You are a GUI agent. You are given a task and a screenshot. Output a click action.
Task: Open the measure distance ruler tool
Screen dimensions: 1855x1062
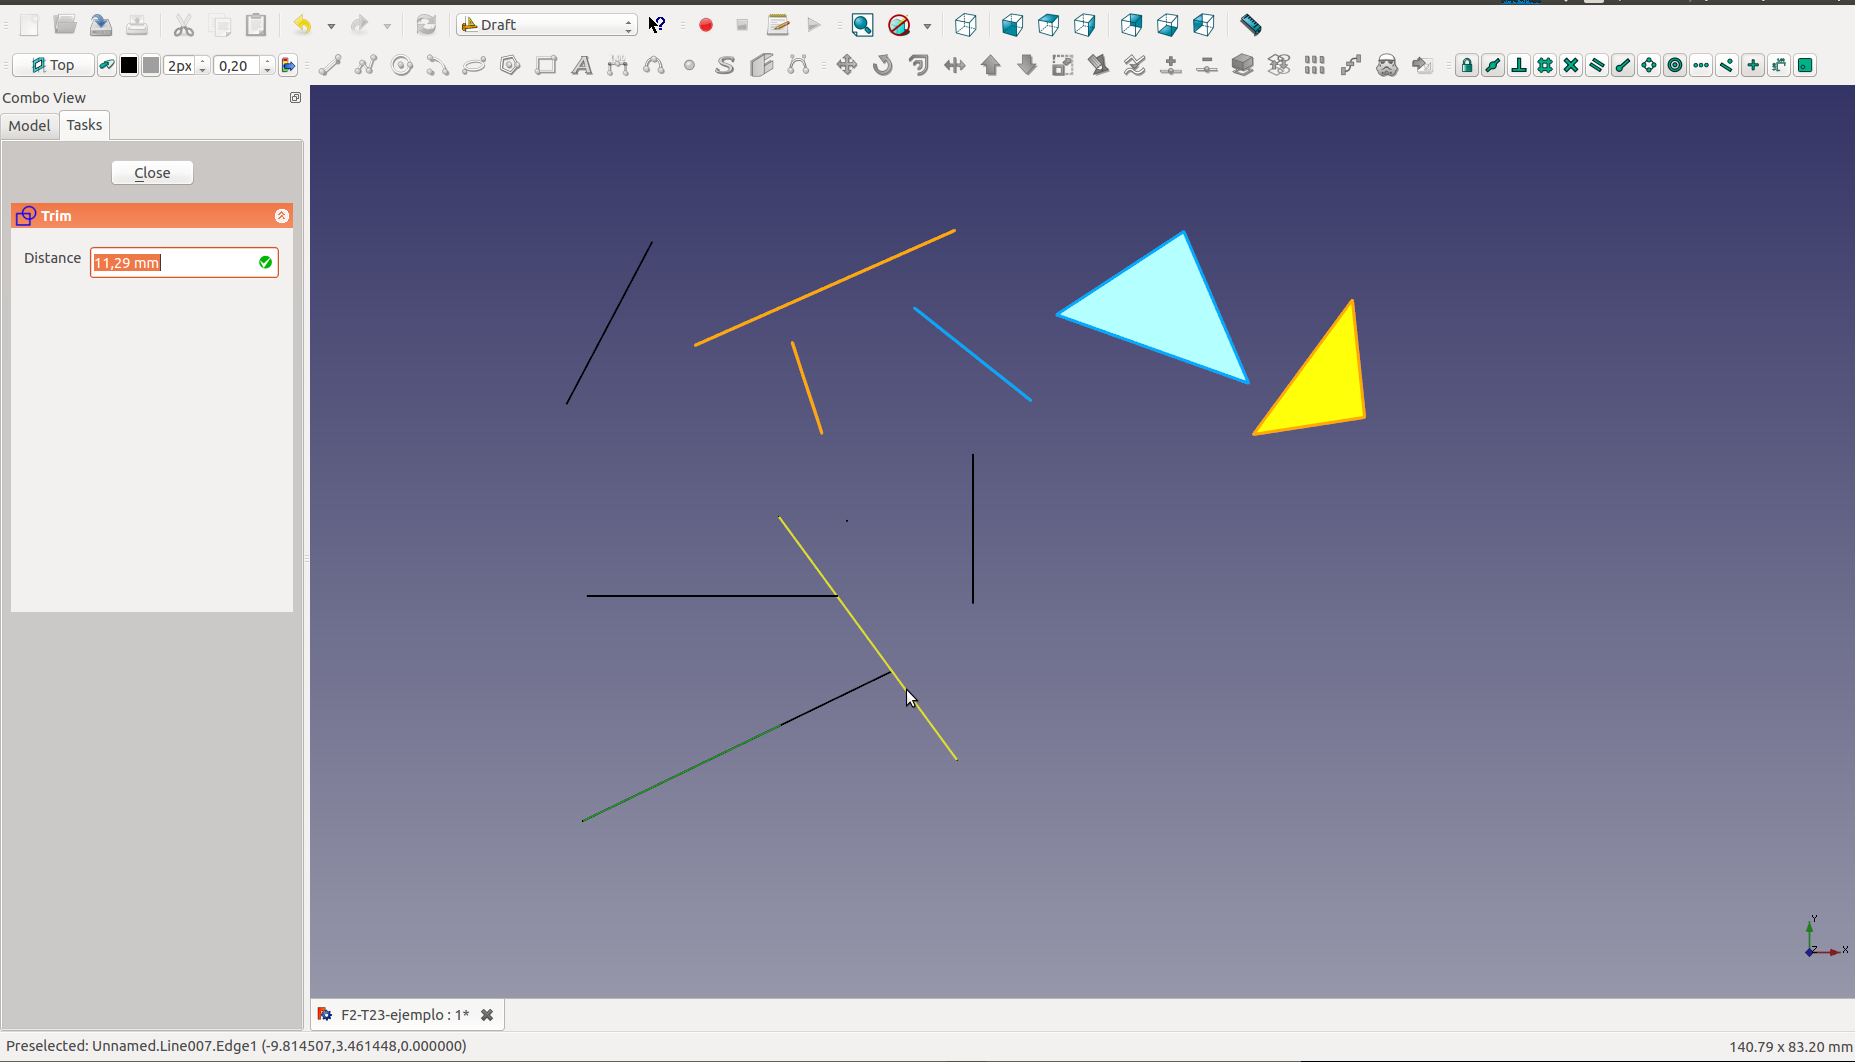1250,25
